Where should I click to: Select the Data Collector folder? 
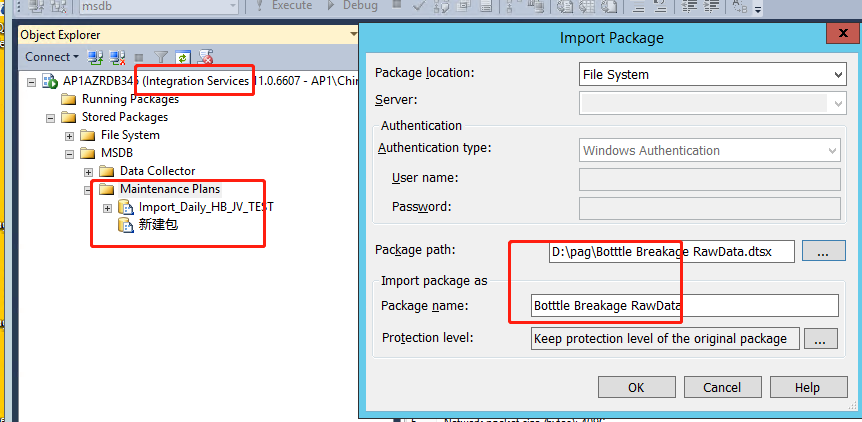[x=157, y=171]
